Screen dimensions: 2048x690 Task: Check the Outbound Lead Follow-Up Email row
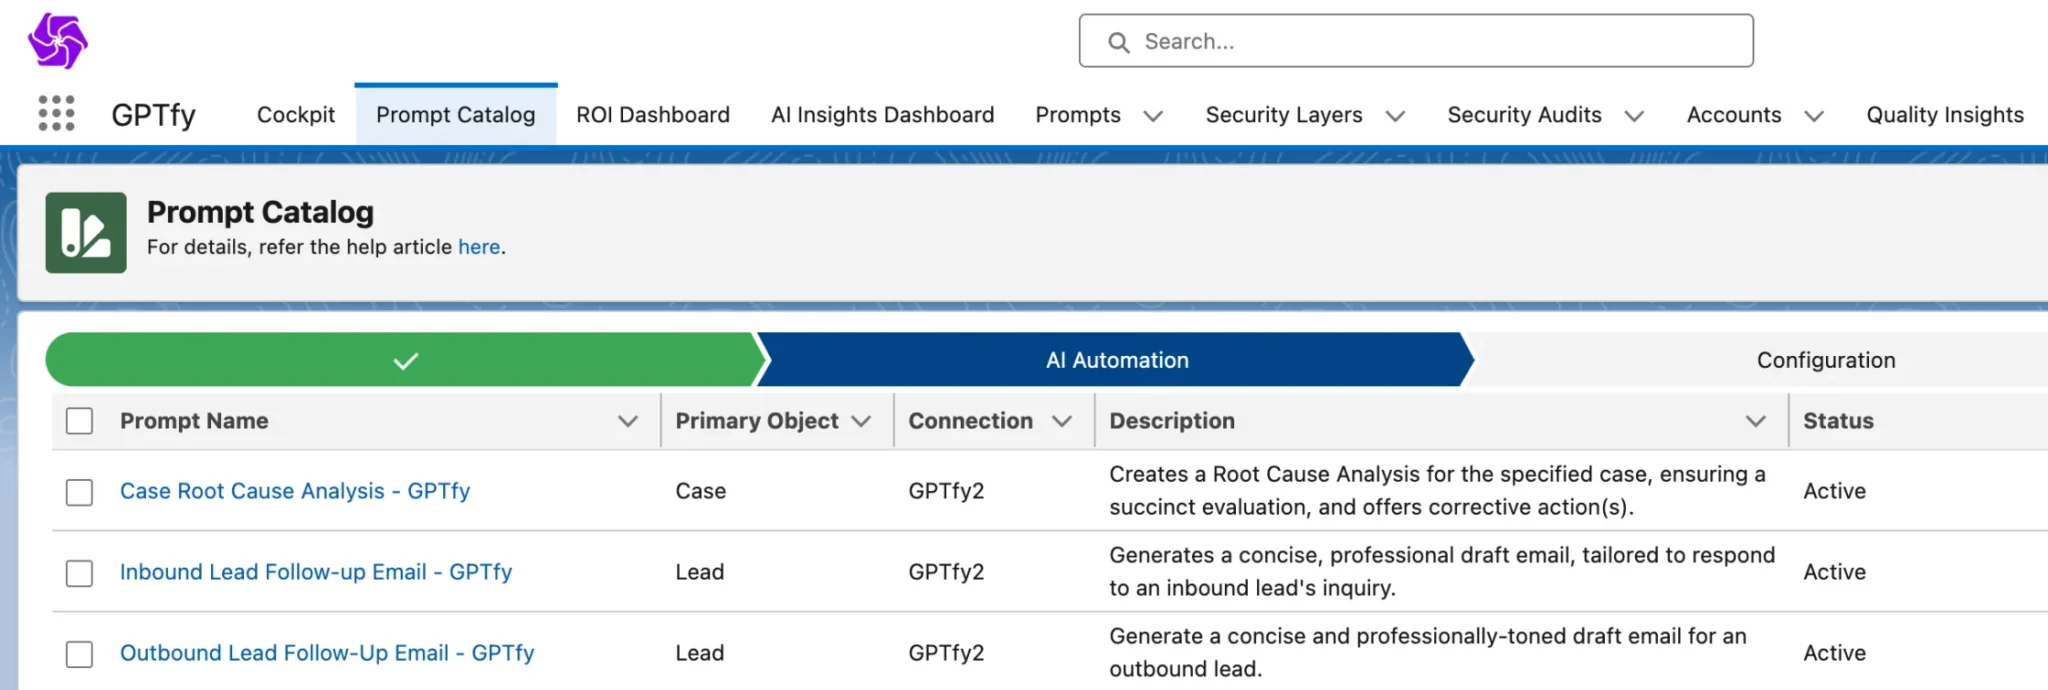pos(79,654)
